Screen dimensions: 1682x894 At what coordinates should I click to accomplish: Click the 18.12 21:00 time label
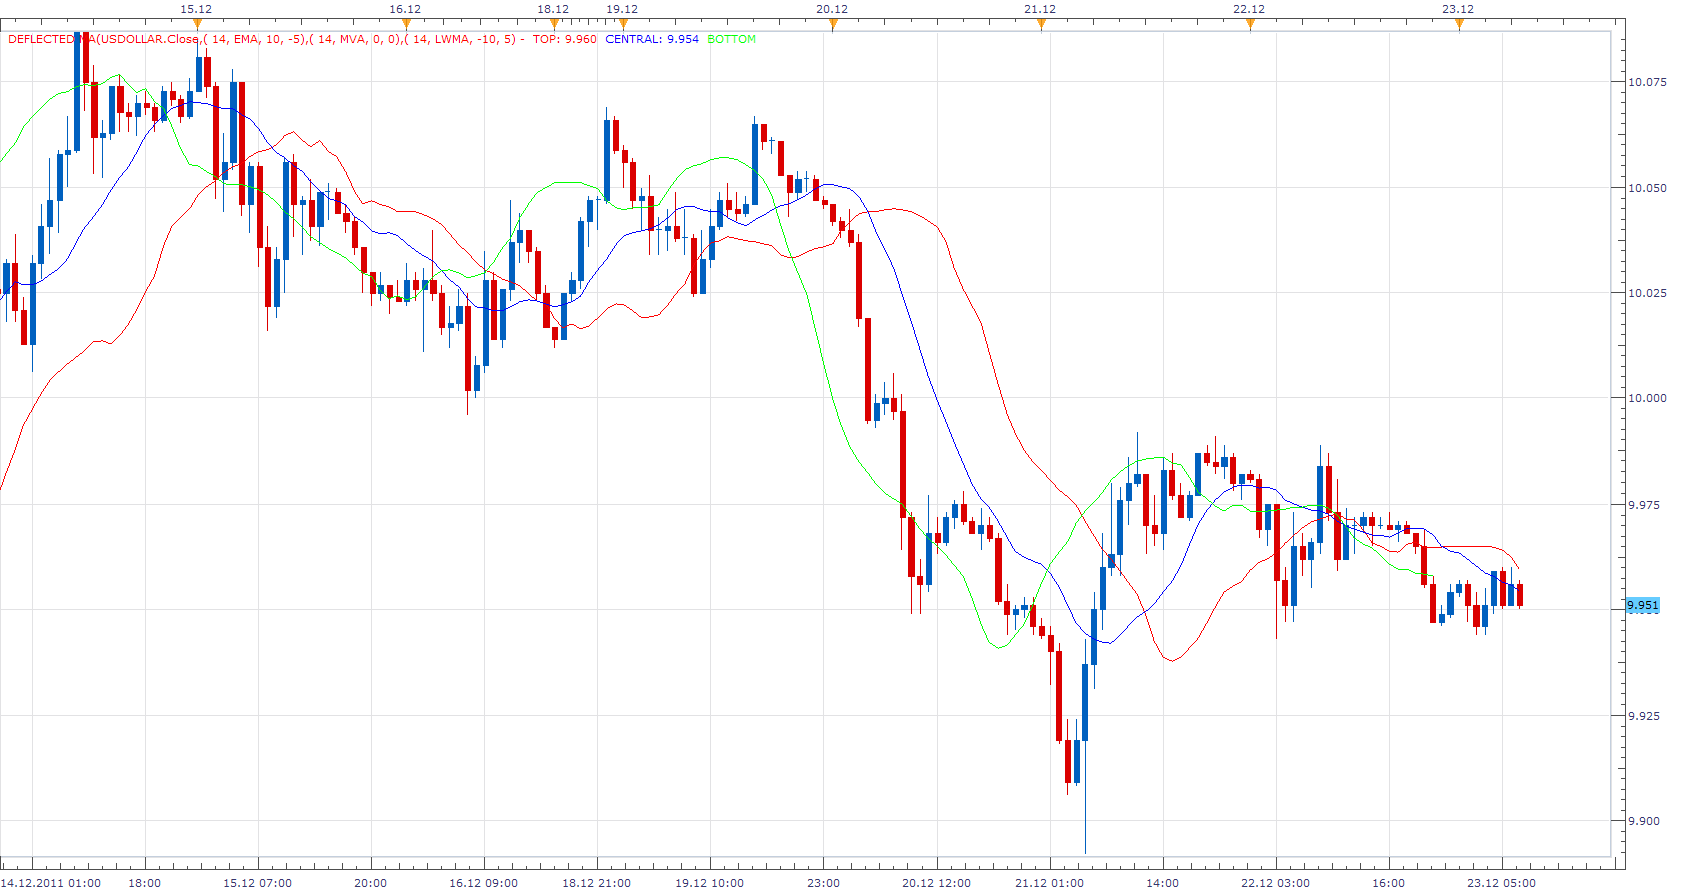point(597,883)
